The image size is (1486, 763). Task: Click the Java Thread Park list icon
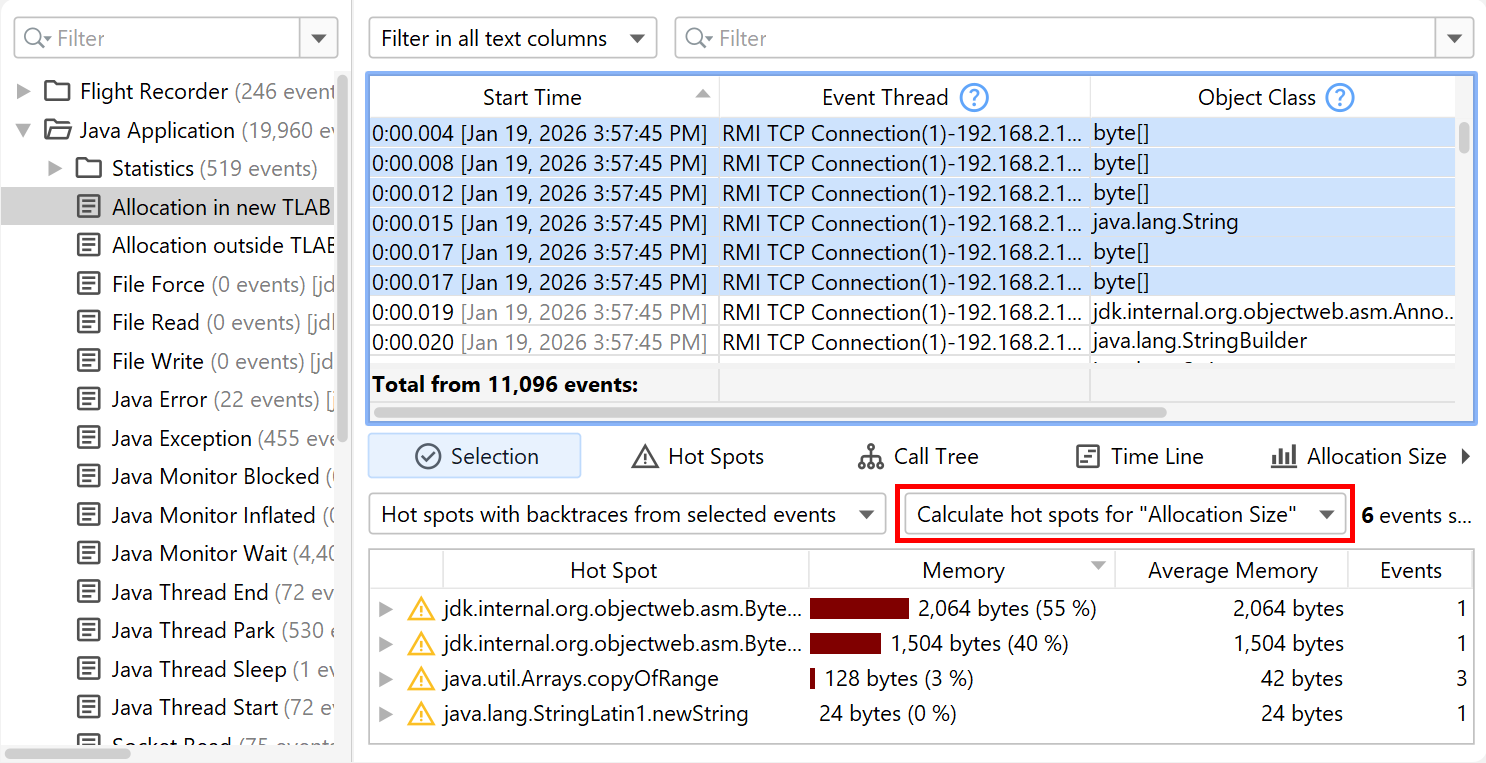tap(90, 631)
